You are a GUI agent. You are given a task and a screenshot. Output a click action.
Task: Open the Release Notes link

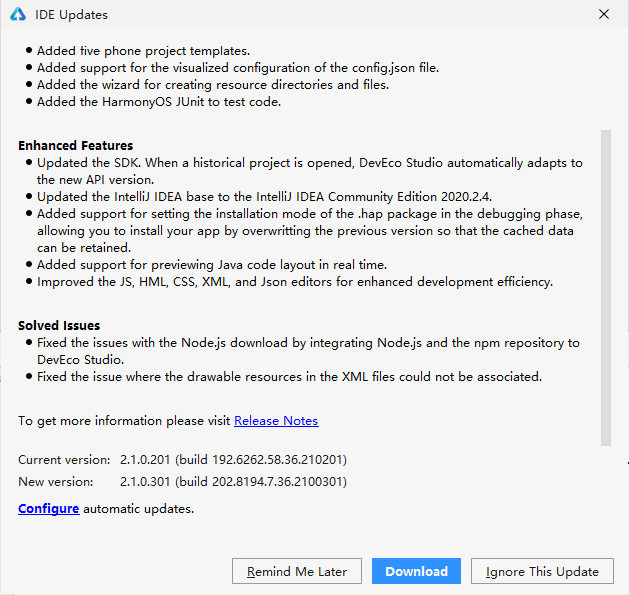point(276,420)
